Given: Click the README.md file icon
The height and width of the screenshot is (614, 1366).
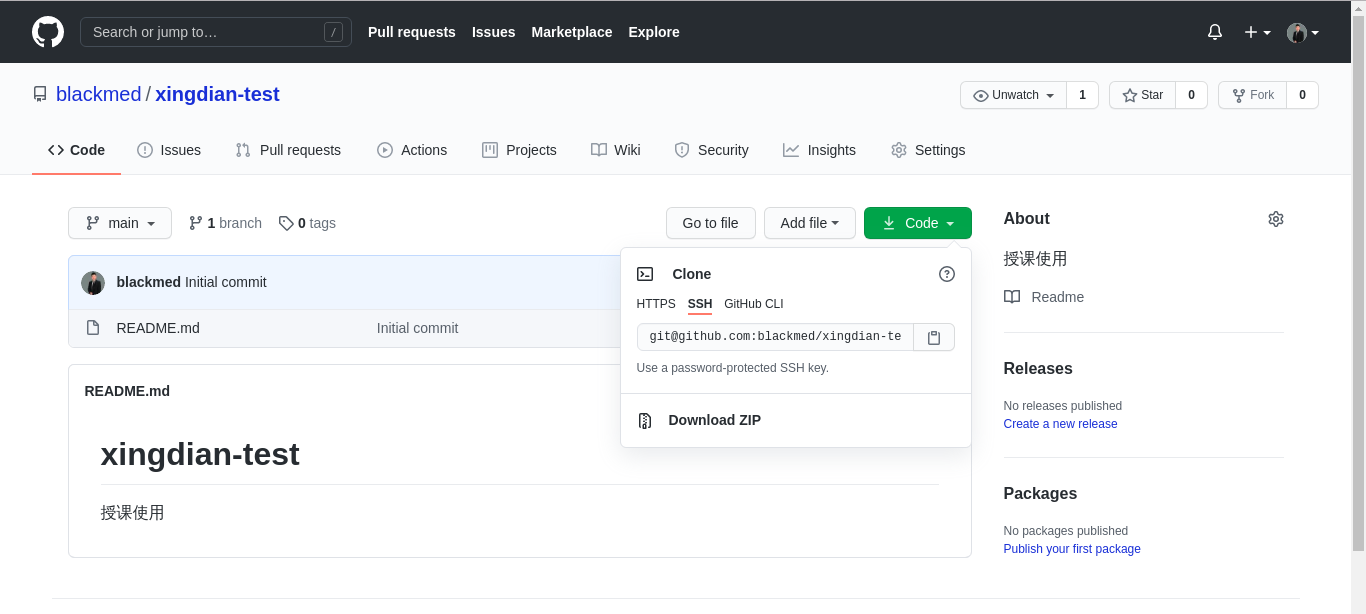Looking at the screenshot, I should point(93,328).
